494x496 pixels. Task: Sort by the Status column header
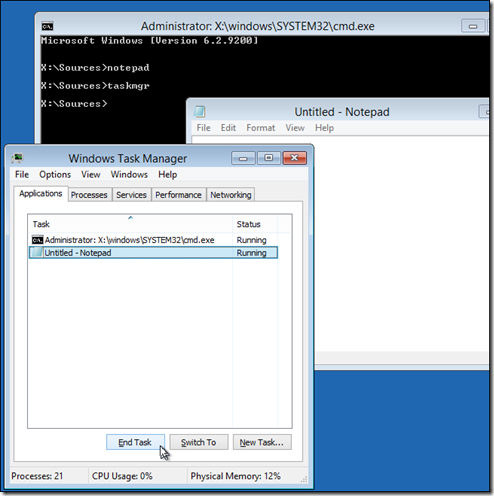255,224
